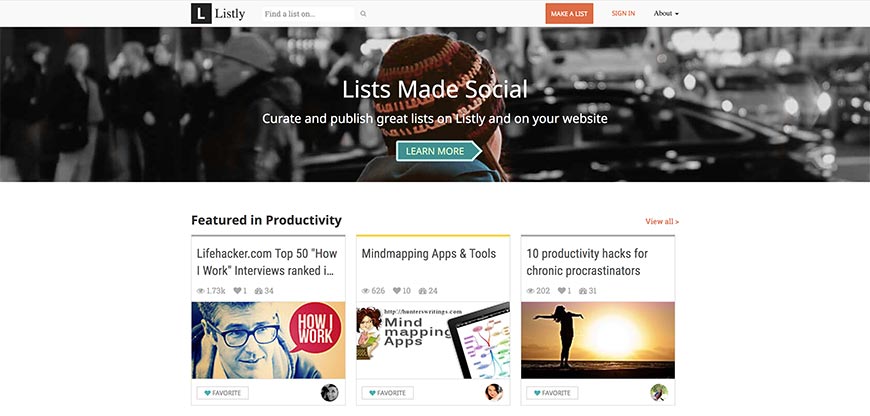Click the Learn More button
The height and width of the screenshot is (416, 870).
(x=436, y=151)
